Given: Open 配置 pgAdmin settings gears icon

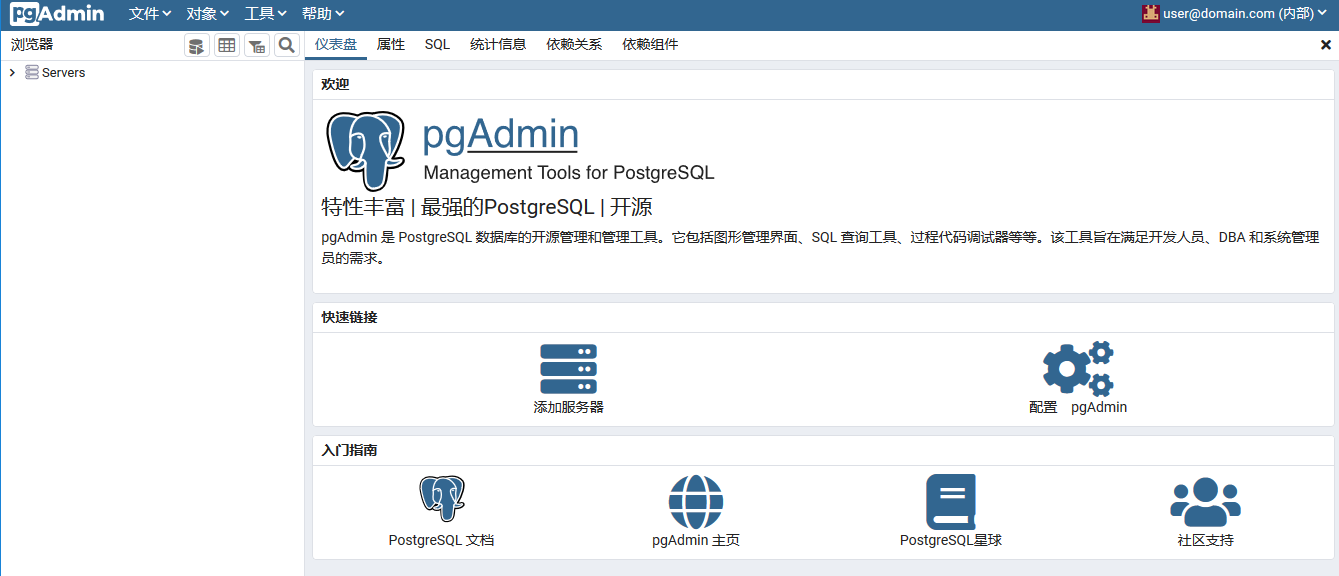Looking at the screenshot, I should tap(1078, 367).
